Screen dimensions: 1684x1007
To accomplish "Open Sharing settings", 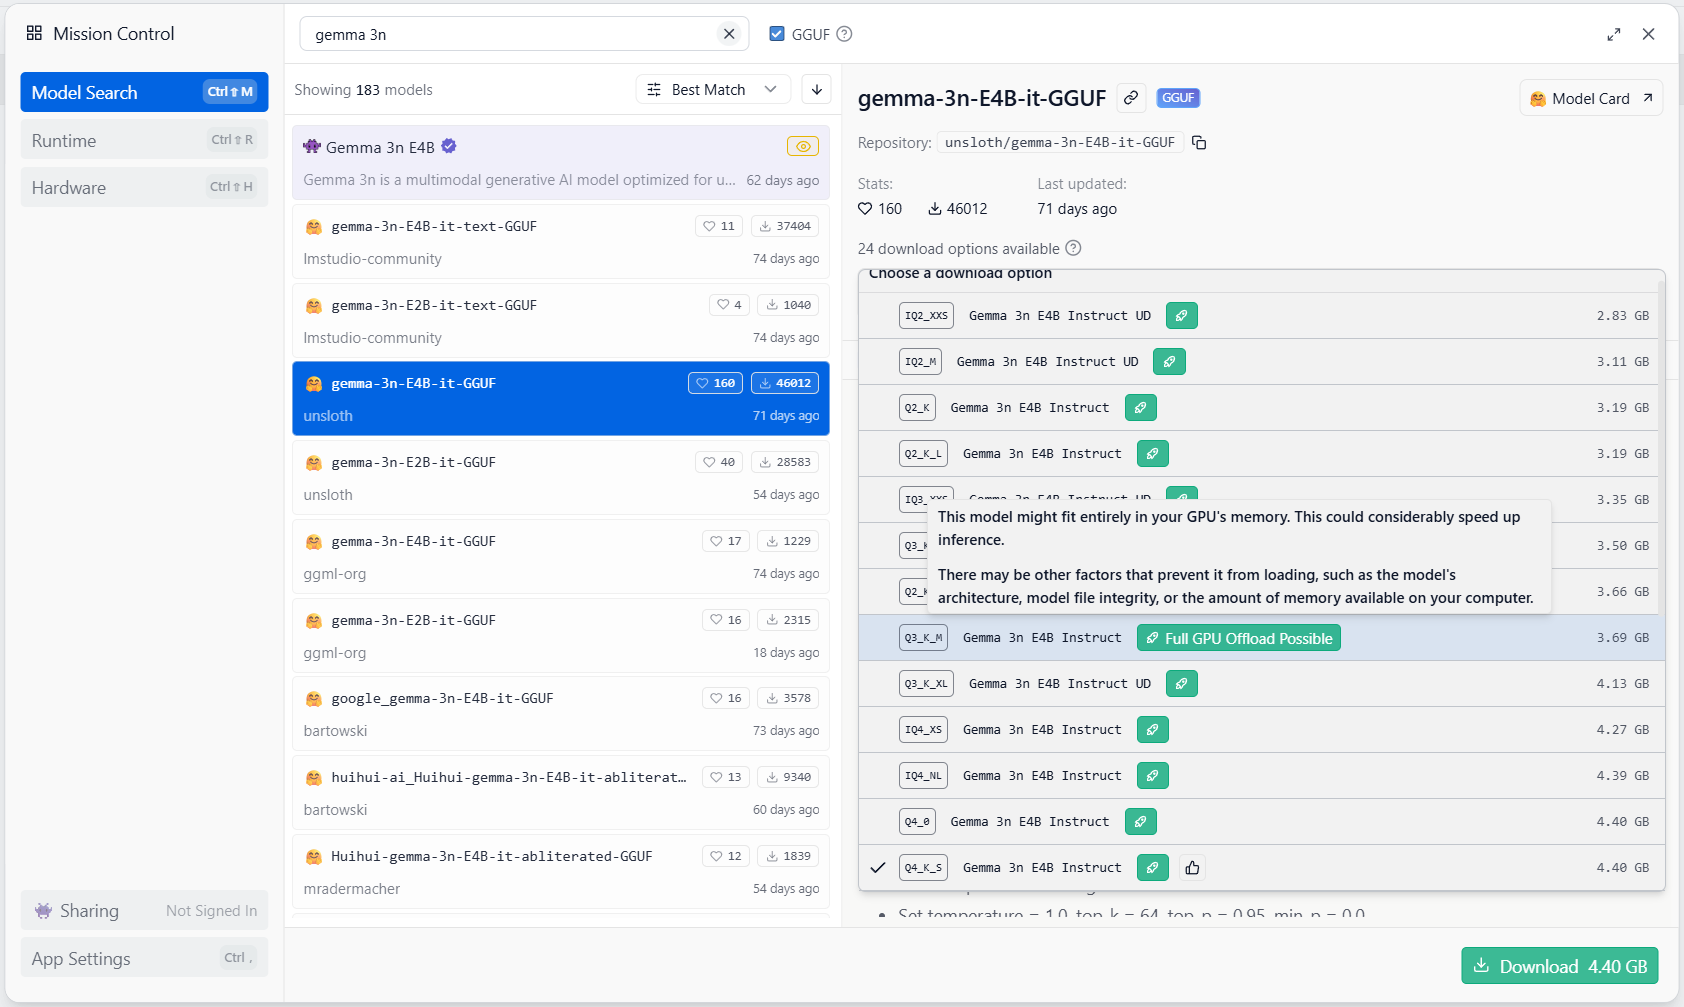I will click(144, 911).
